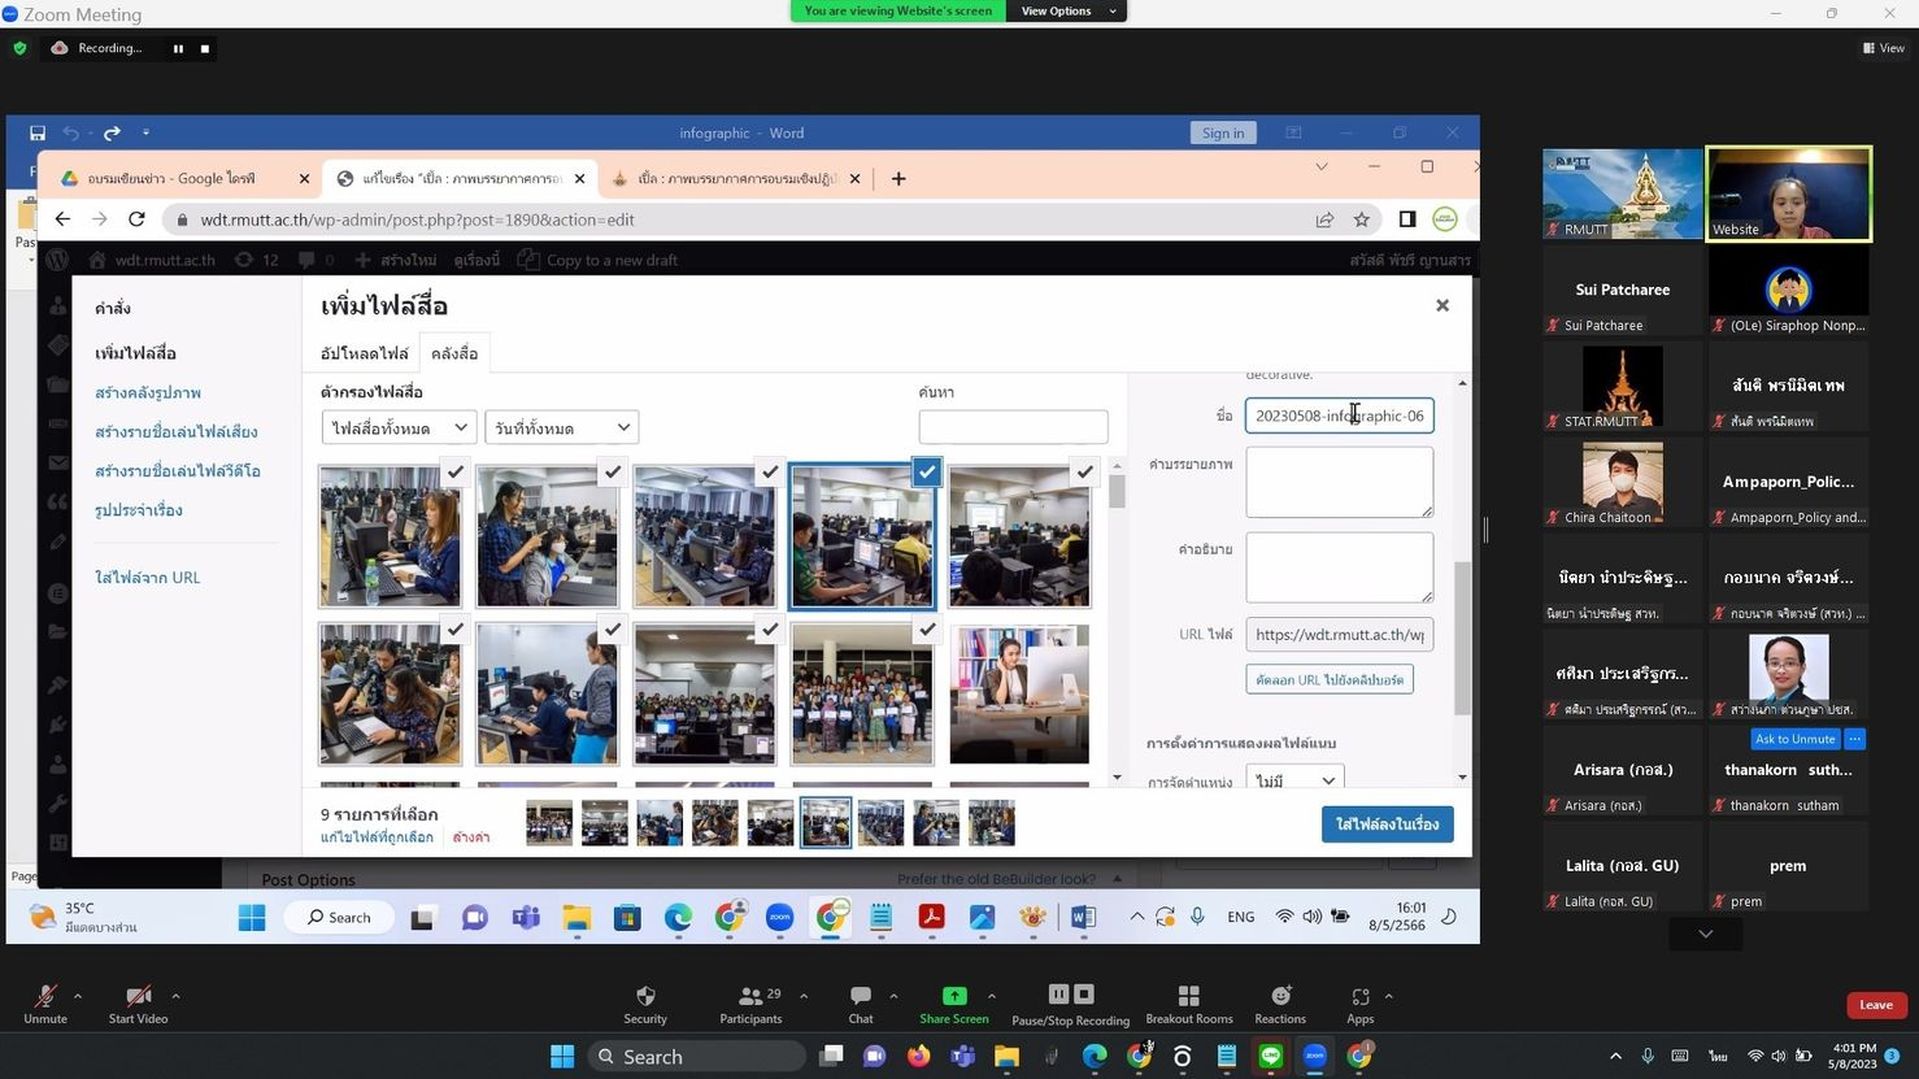Click the Insert from URL link
The height and width of the screenshot is (1079, 1919).
pos(147,578)
